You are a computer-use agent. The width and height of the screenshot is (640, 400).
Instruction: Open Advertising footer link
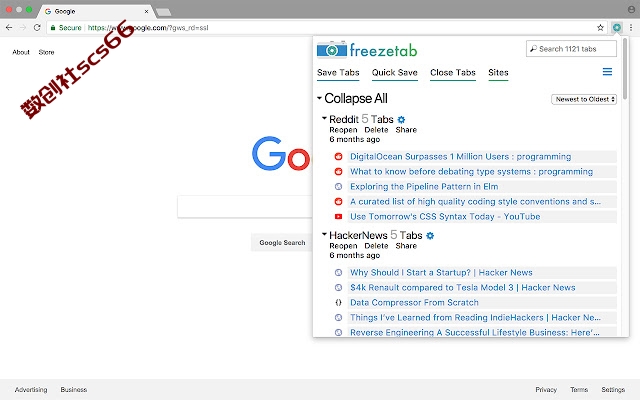31,390
